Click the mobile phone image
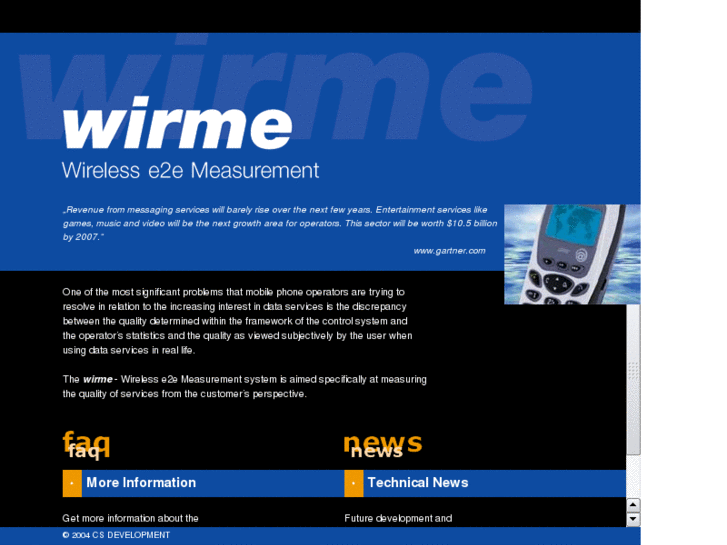The width and height of the screenshot is (727, 545). [572, 254]
